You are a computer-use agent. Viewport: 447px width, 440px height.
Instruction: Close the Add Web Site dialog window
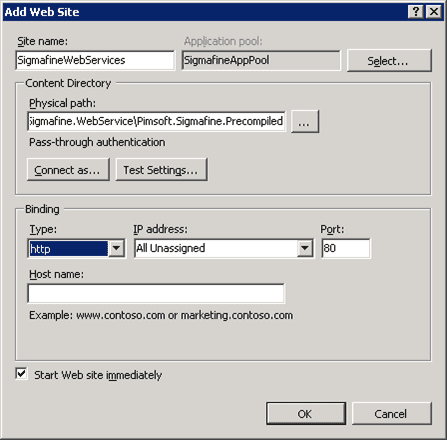(x=434, y=12)
